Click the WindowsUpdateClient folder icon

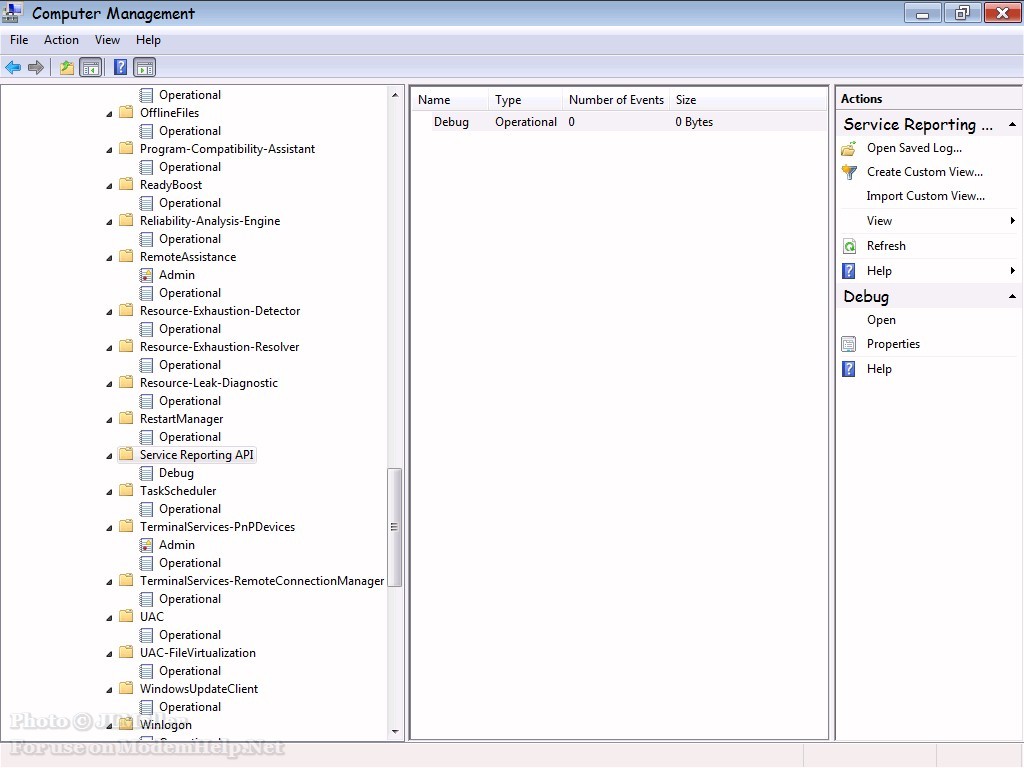click(x=126, y=688)
